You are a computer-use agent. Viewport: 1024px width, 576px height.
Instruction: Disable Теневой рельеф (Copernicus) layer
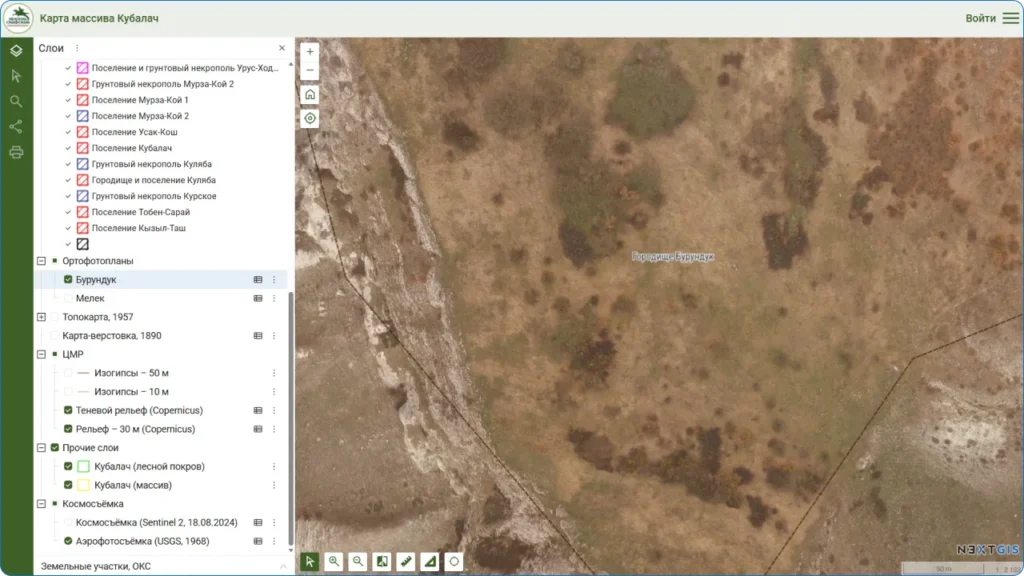[68, 410]
